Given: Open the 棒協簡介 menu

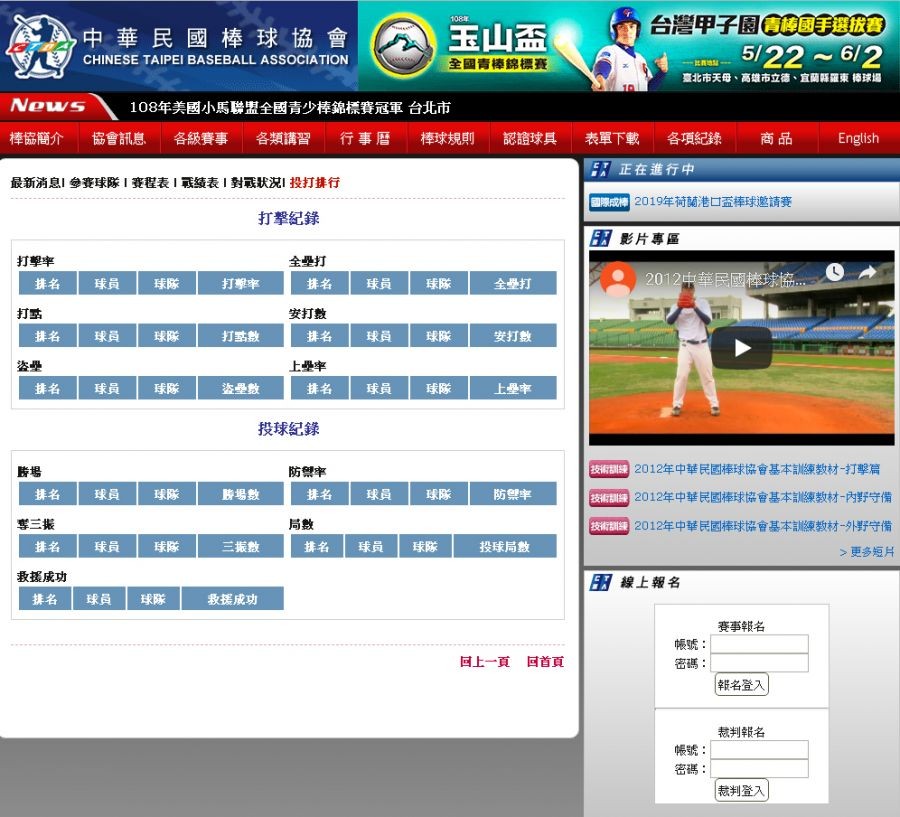Looking at the screenshot, I should click(36, 138).
